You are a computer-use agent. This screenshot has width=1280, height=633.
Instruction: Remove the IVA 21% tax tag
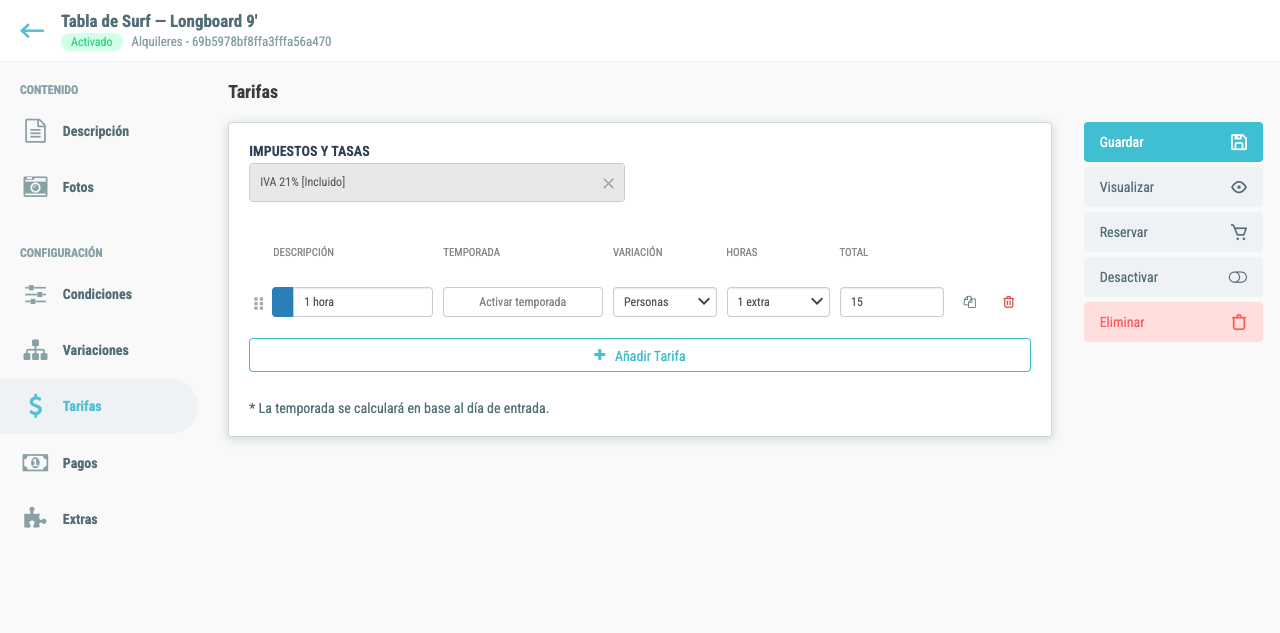click(x=608, y=183)
